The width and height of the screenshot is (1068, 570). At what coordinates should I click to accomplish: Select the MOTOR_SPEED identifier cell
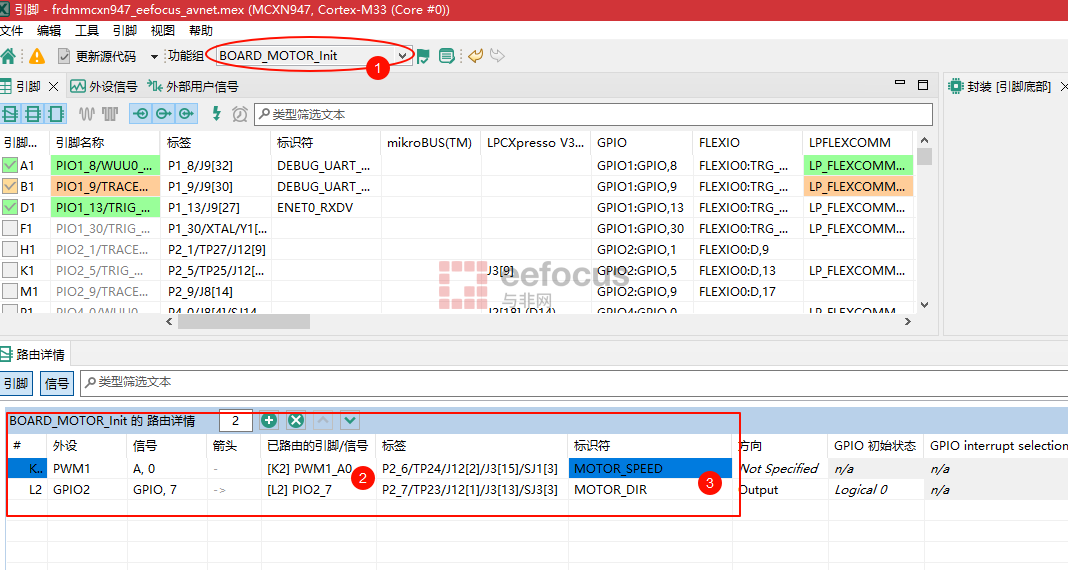pos(650,469)
